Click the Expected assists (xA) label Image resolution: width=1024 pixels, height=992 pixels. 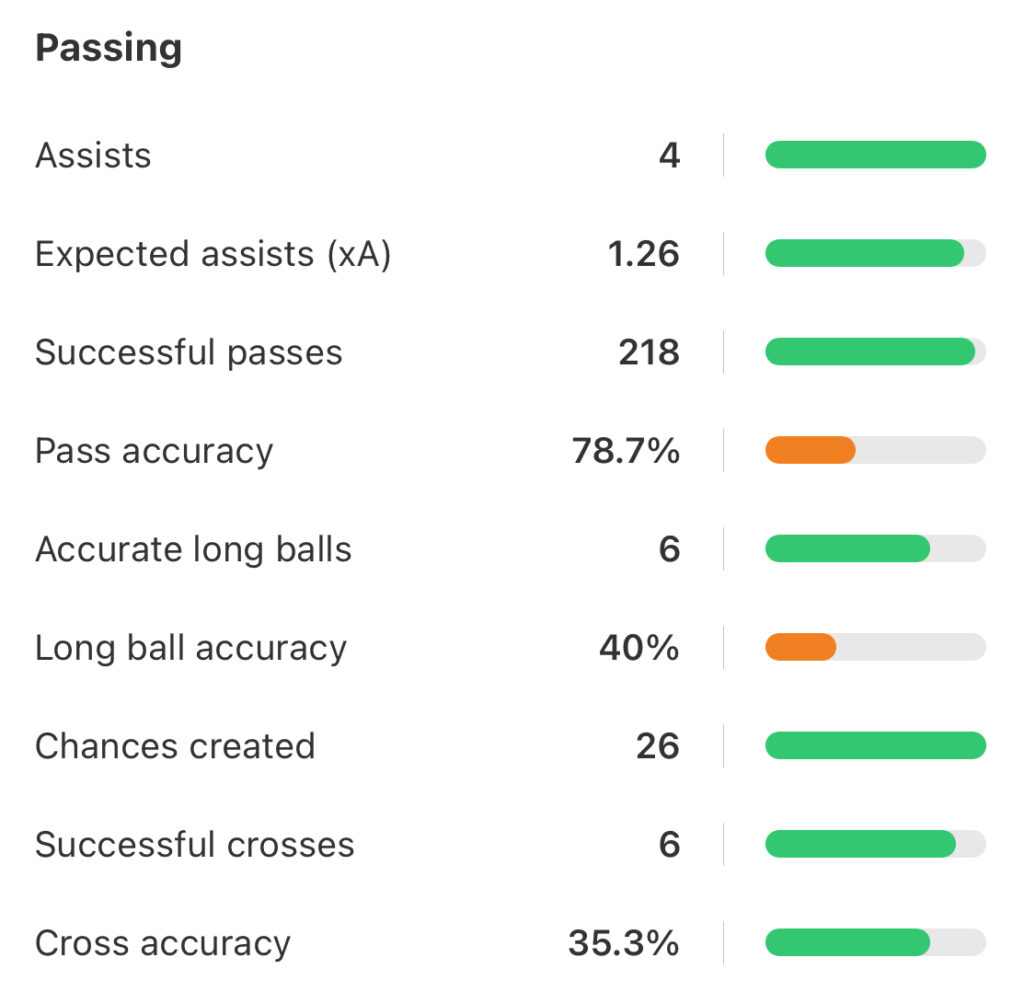pyautogui.click(x=213, y=254)
